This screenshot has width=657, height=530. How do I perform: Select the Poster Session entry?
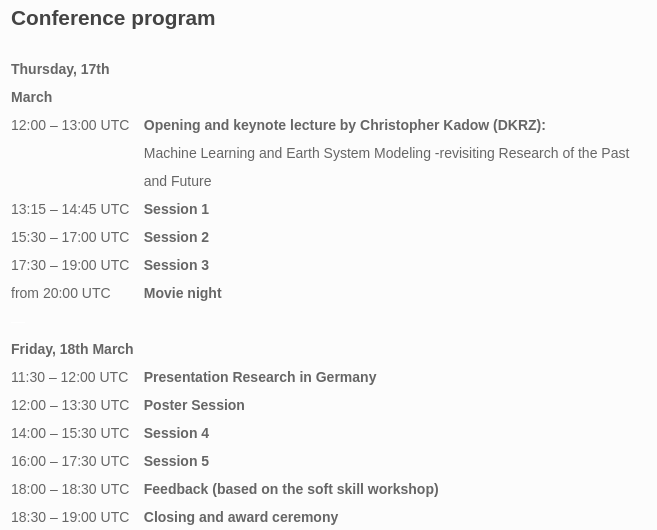[x=193, y=405]
